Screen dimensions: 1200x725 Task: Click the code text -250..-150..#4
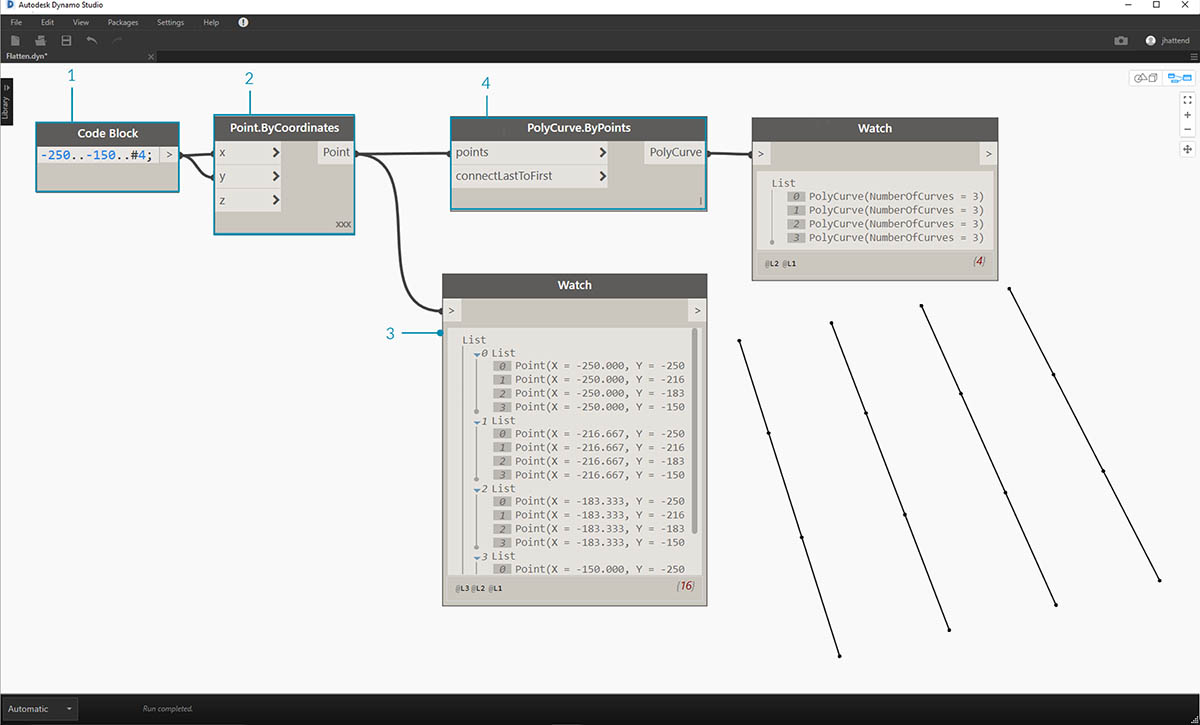point(97,155)
